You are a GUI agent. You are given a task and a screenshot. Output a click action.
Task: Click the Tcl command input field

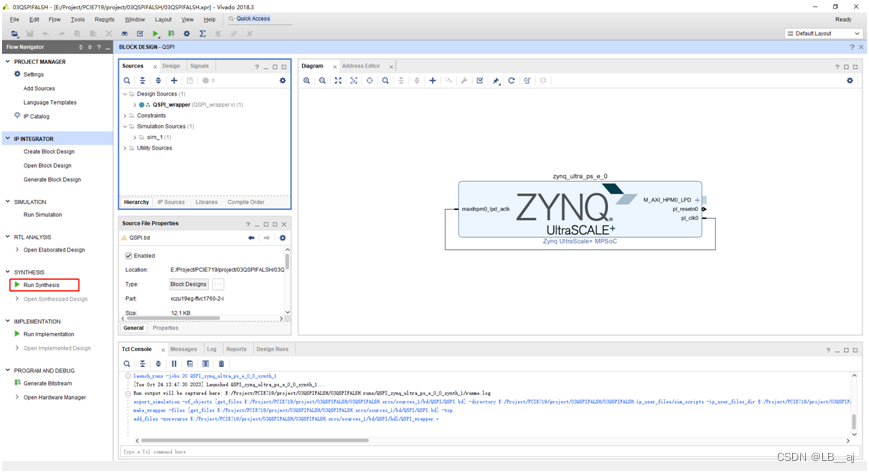click(x=488, y=452)
